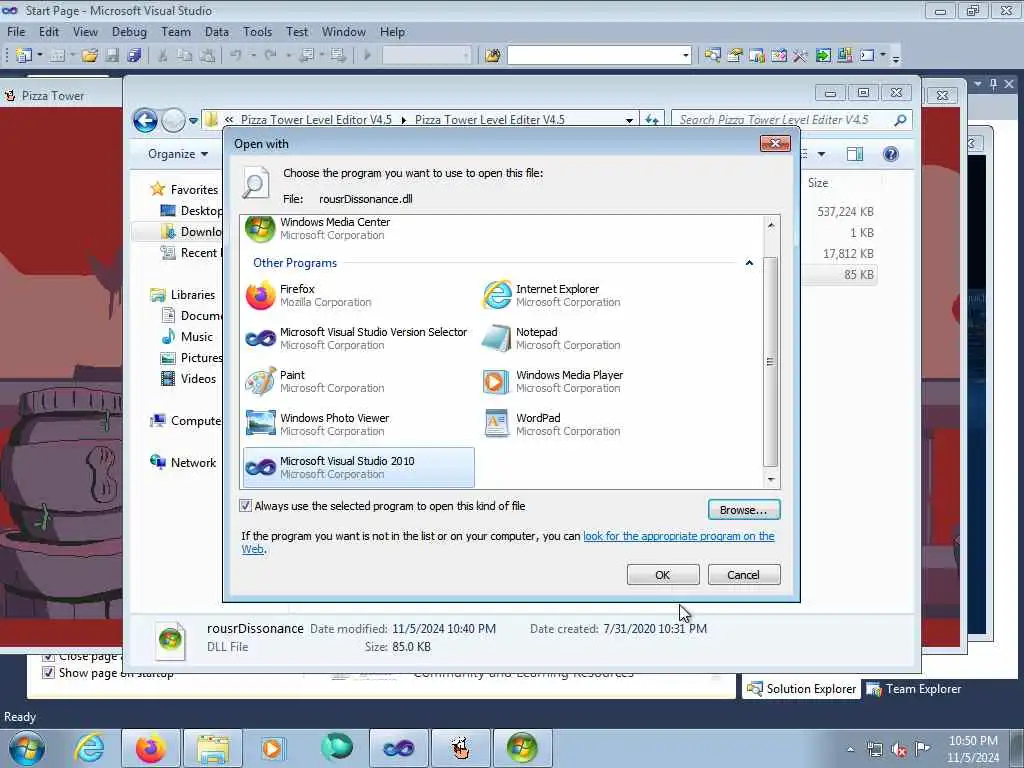1024x768 pixels.
Task: Click the program list scroll-up arrow
Action: (771, 225)
